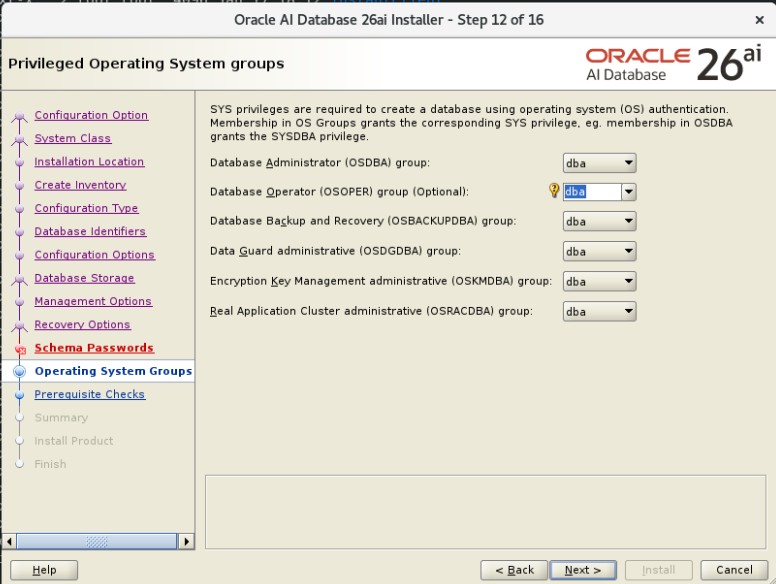Image resolution: width=776 pixels, height=584 pixels.
Task: Click the Configuration Option step marker icon
Action: pos(19,116)
